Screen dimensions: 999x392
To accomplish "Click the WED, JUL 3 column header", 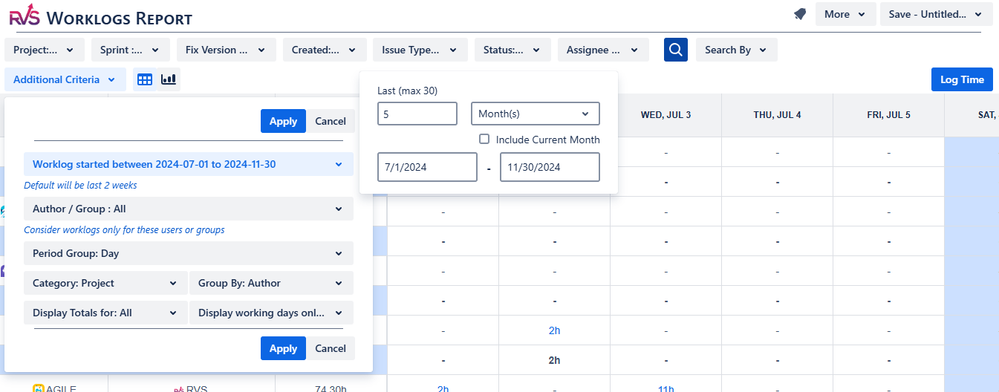I will tap(666, 115).
